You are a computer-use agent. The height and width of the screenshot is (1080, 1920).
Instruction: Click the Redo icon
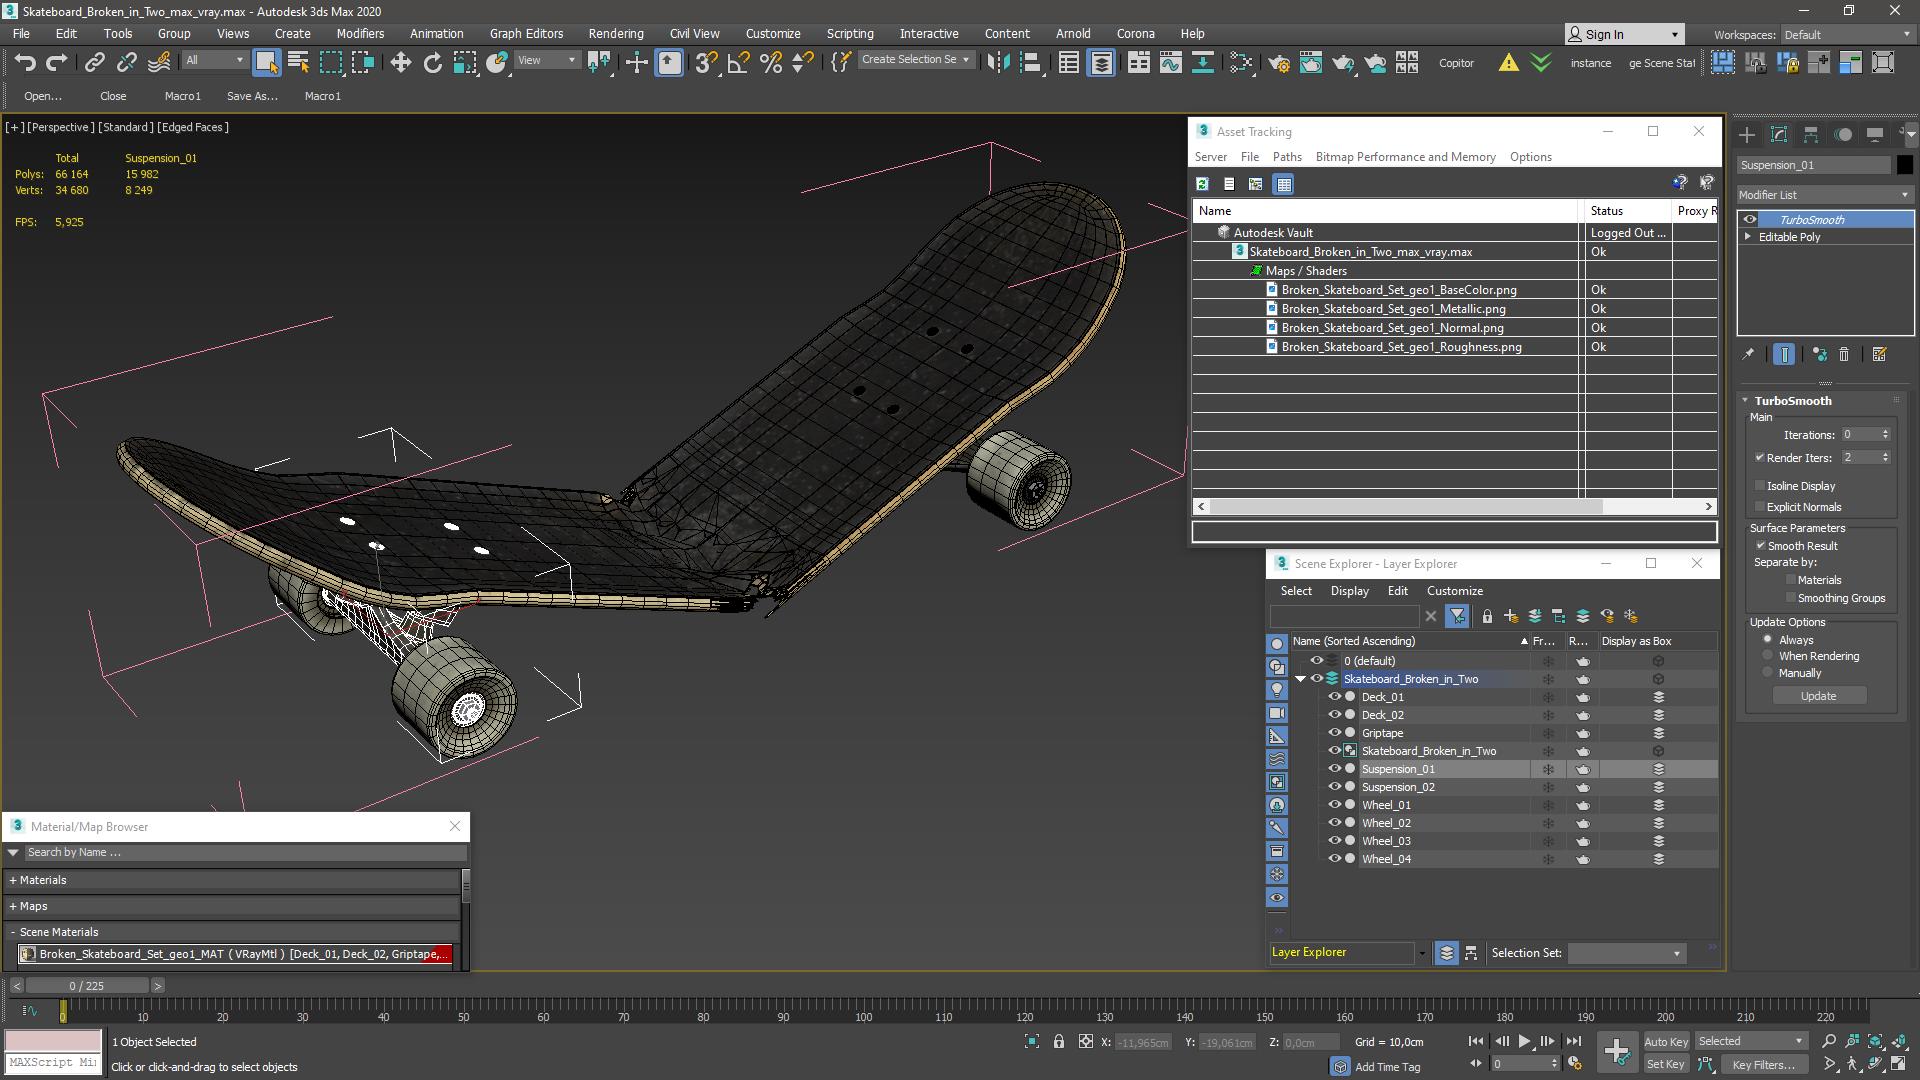pyautogui.click(x=57, y=62)
